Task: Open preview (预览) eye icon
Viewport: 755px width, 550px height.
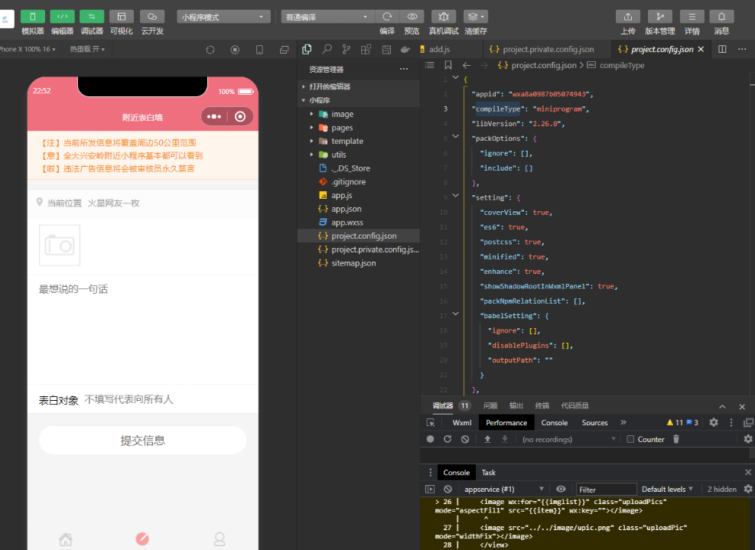Action: pyautogui.click(x=412, y=17)
